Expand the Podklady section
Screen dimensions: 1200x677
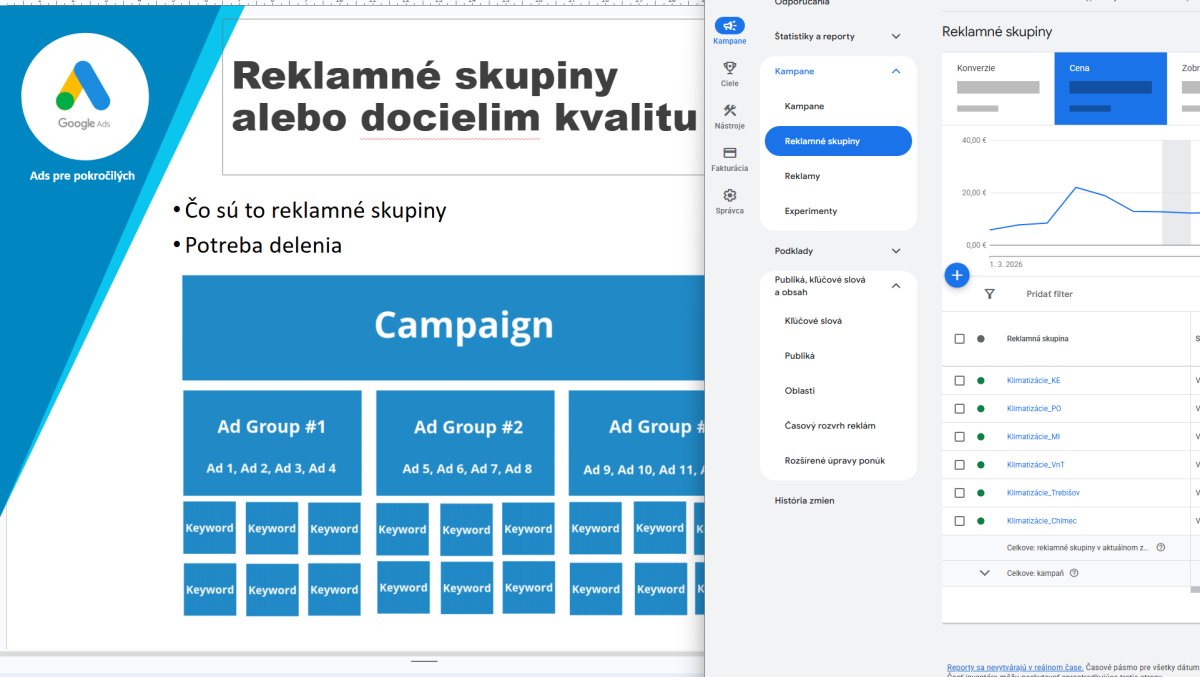coord(895,251)
